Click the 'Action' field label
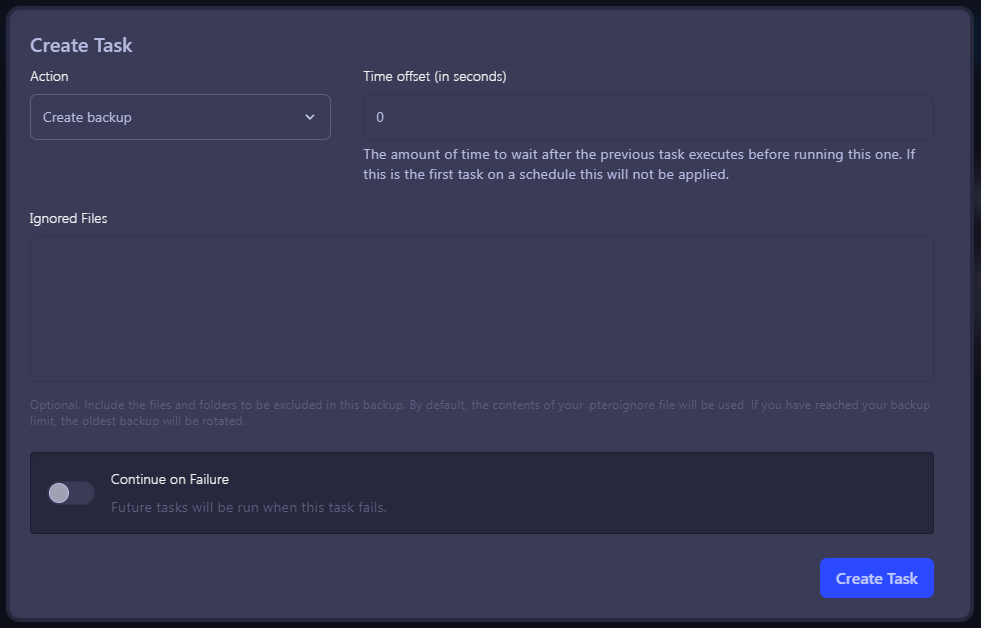The width and height of the screenshot is (981, 628). coord(49,76)
